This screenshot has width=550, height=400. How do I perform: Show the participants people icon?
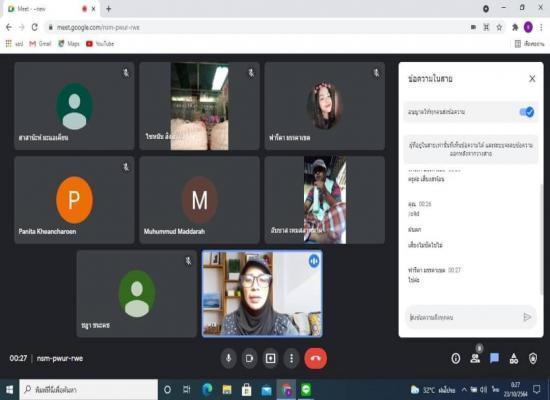[475, 358]
